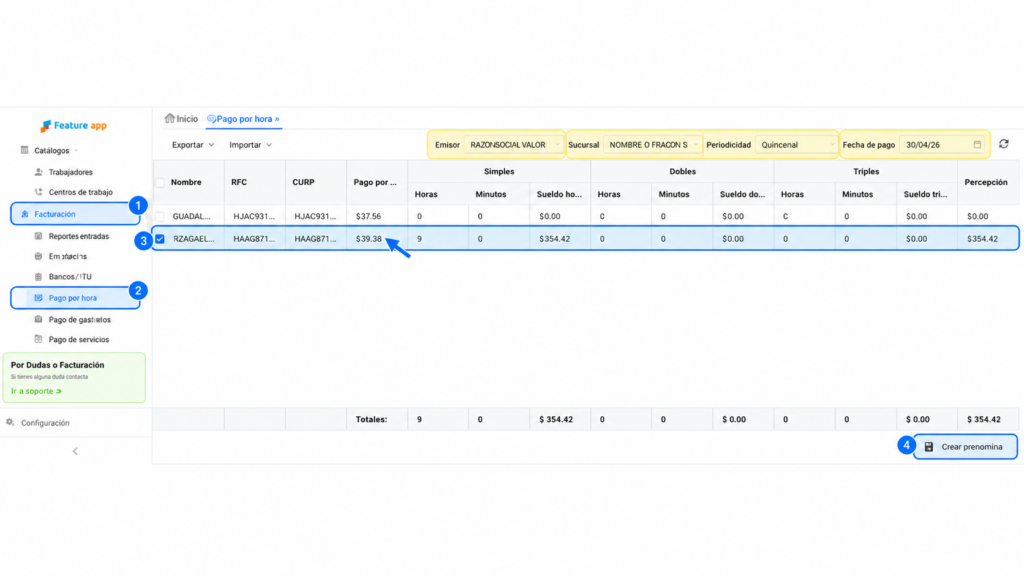The width and height of the screenshot is (1024, 576).
Task: Open Trabajadores in the sidebar
Action: click(71, 172)
